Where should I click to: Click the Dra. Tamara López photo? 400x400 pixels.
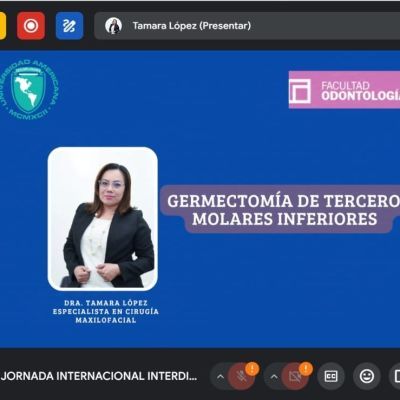coord(103,219)
